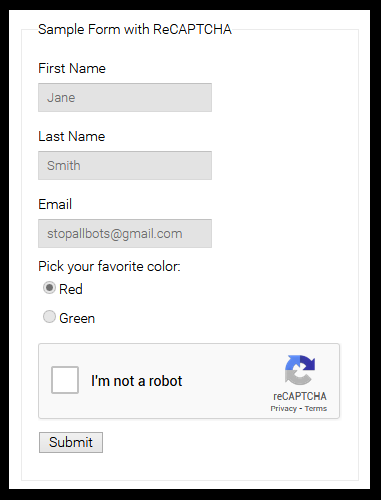This screenshot has width=381, height=500.
Task: Open the reCAPTCHA Terms link
Action: point(316,408)
